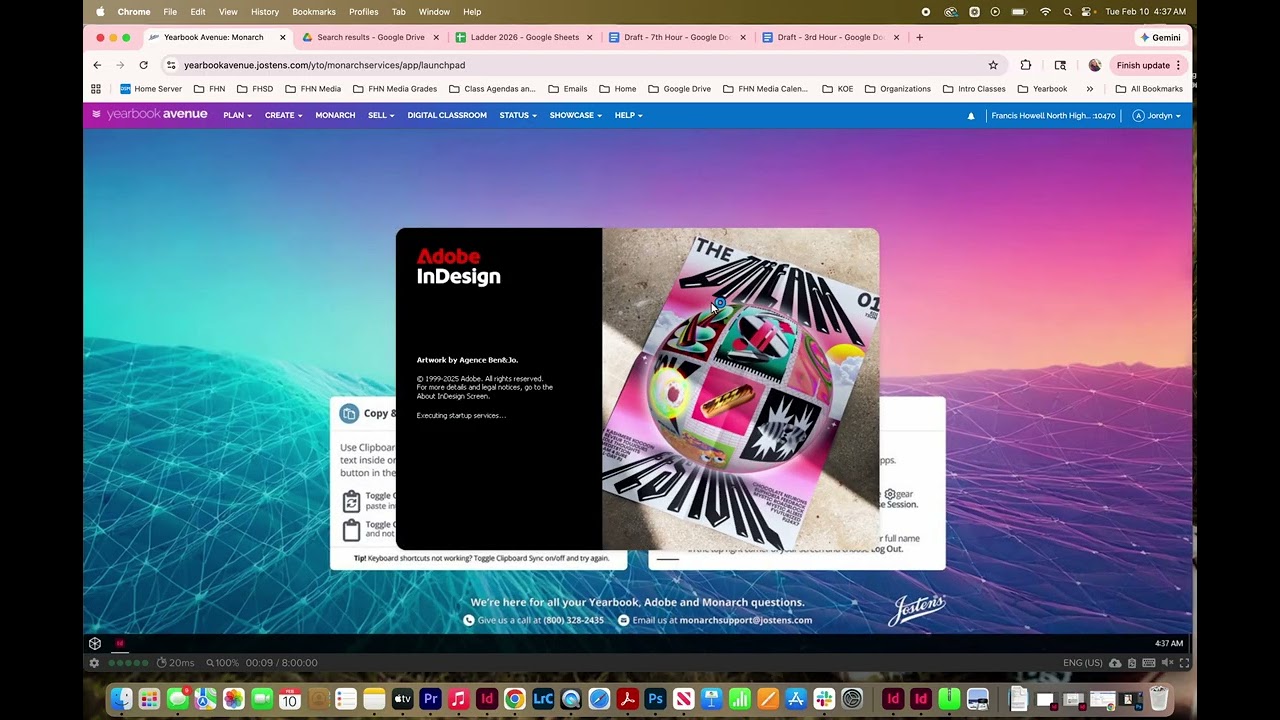Open on-screen keyboard icon in session bar
The width and height of the screenshot is (1280, 720).
(1149, 663)
